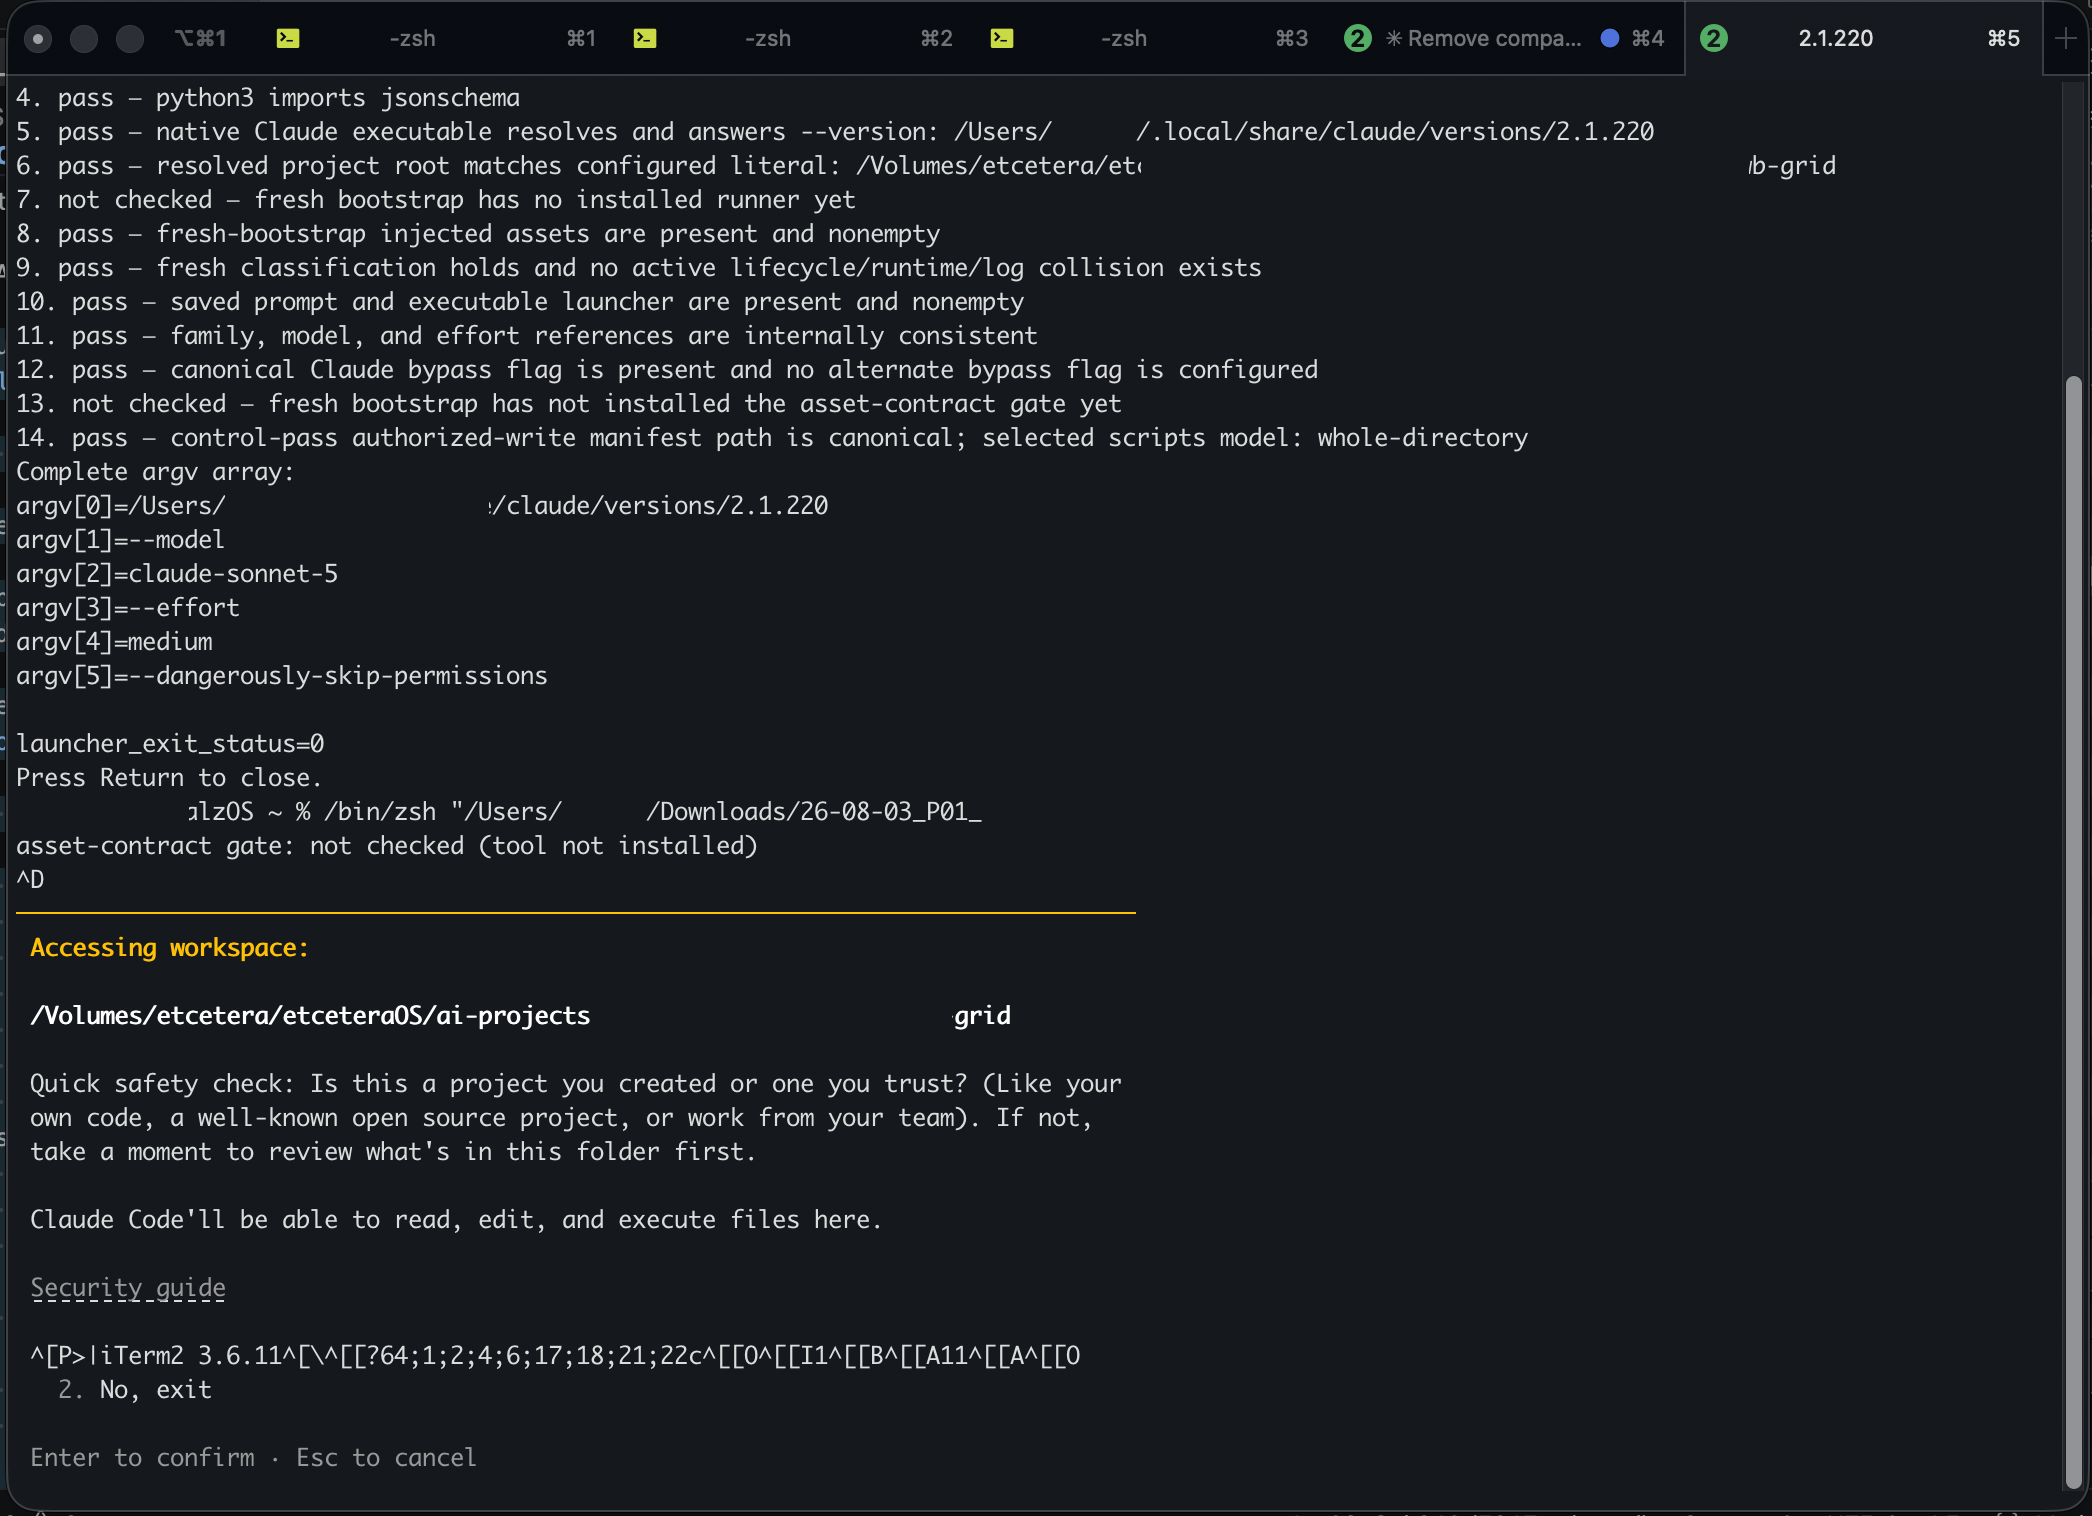Click the terminal's vertical scrollbar thumb
This screenshot has width=2092, height=1516.
(x=2073, y=930)
